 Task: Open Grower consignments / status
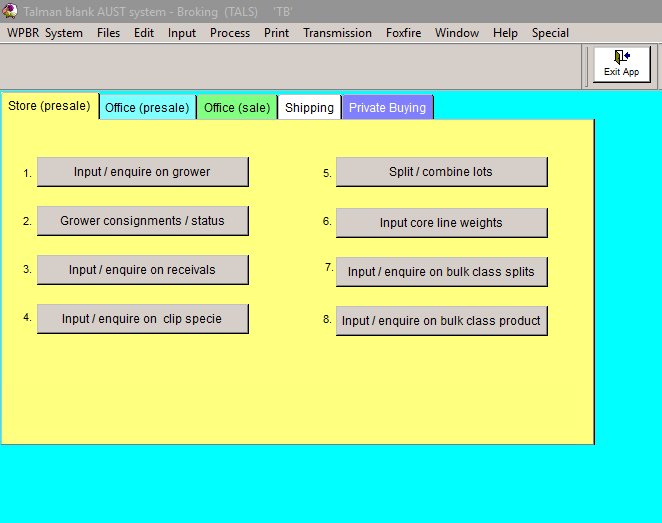tap(142, 221)
